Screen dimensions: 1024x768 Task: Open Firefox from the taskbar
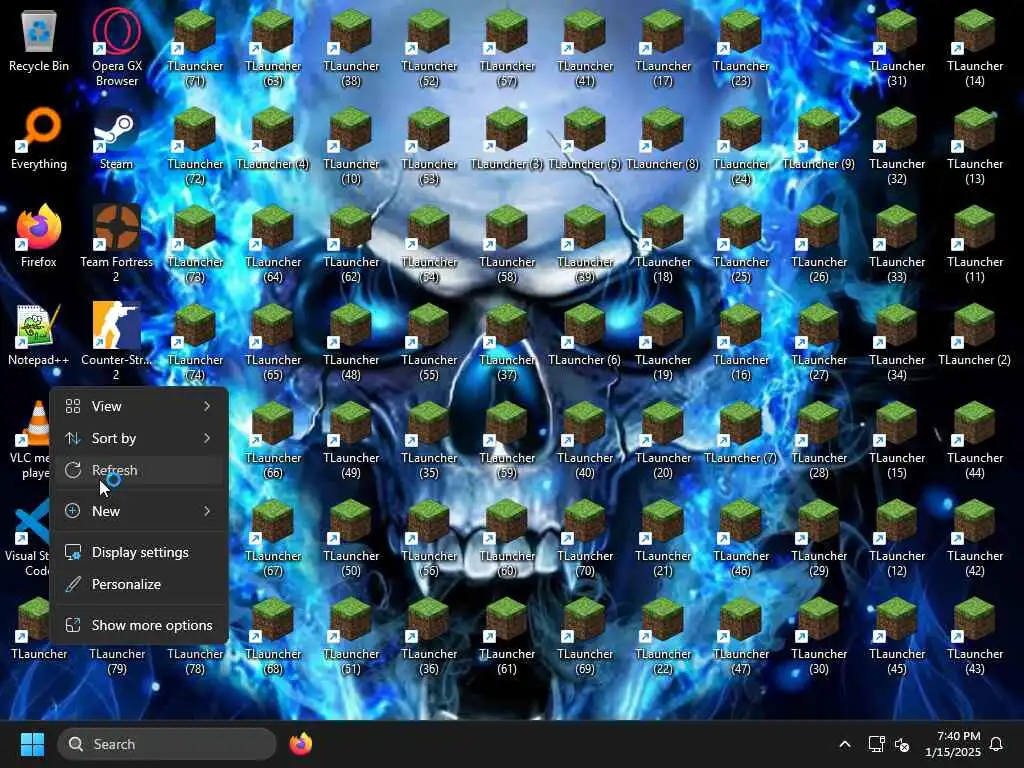coord(300,744)
